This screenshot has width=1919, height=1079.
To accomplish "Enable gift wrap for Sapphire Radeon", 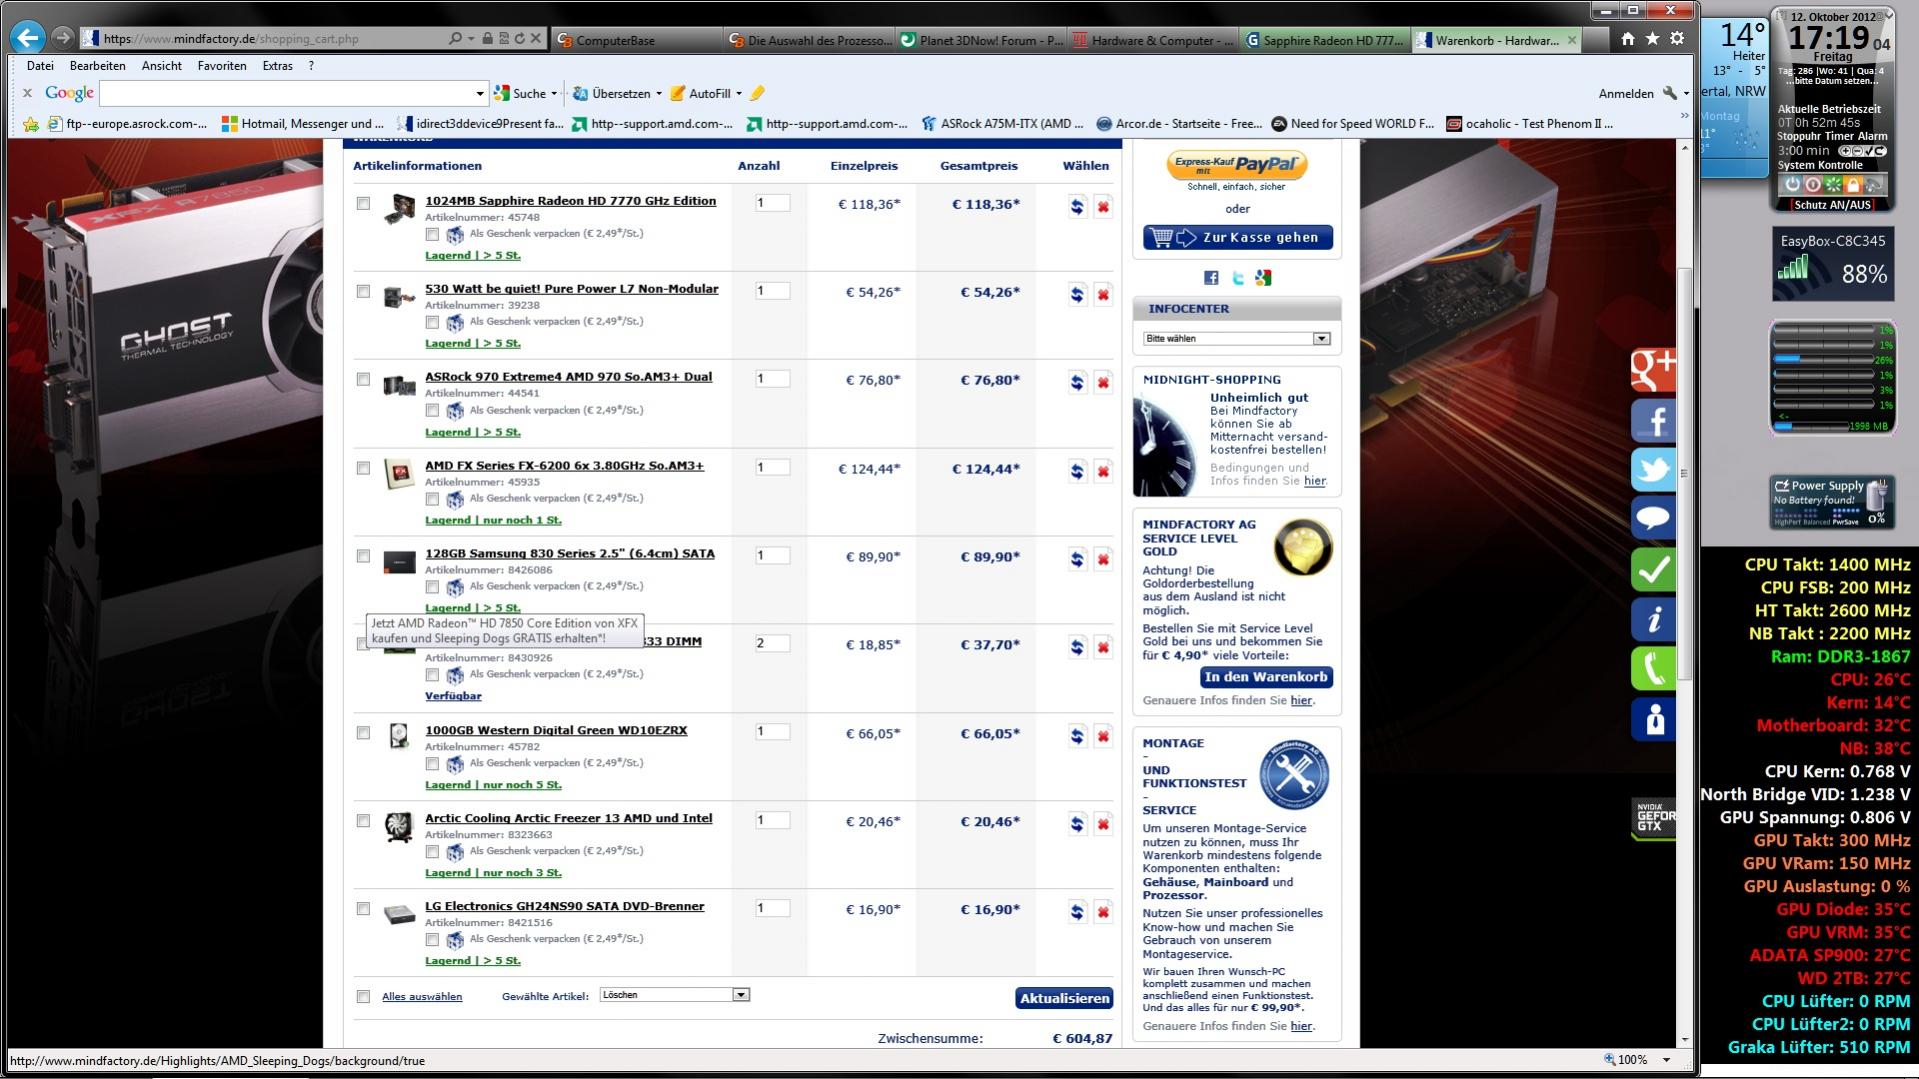I will [x=432, y=234].
